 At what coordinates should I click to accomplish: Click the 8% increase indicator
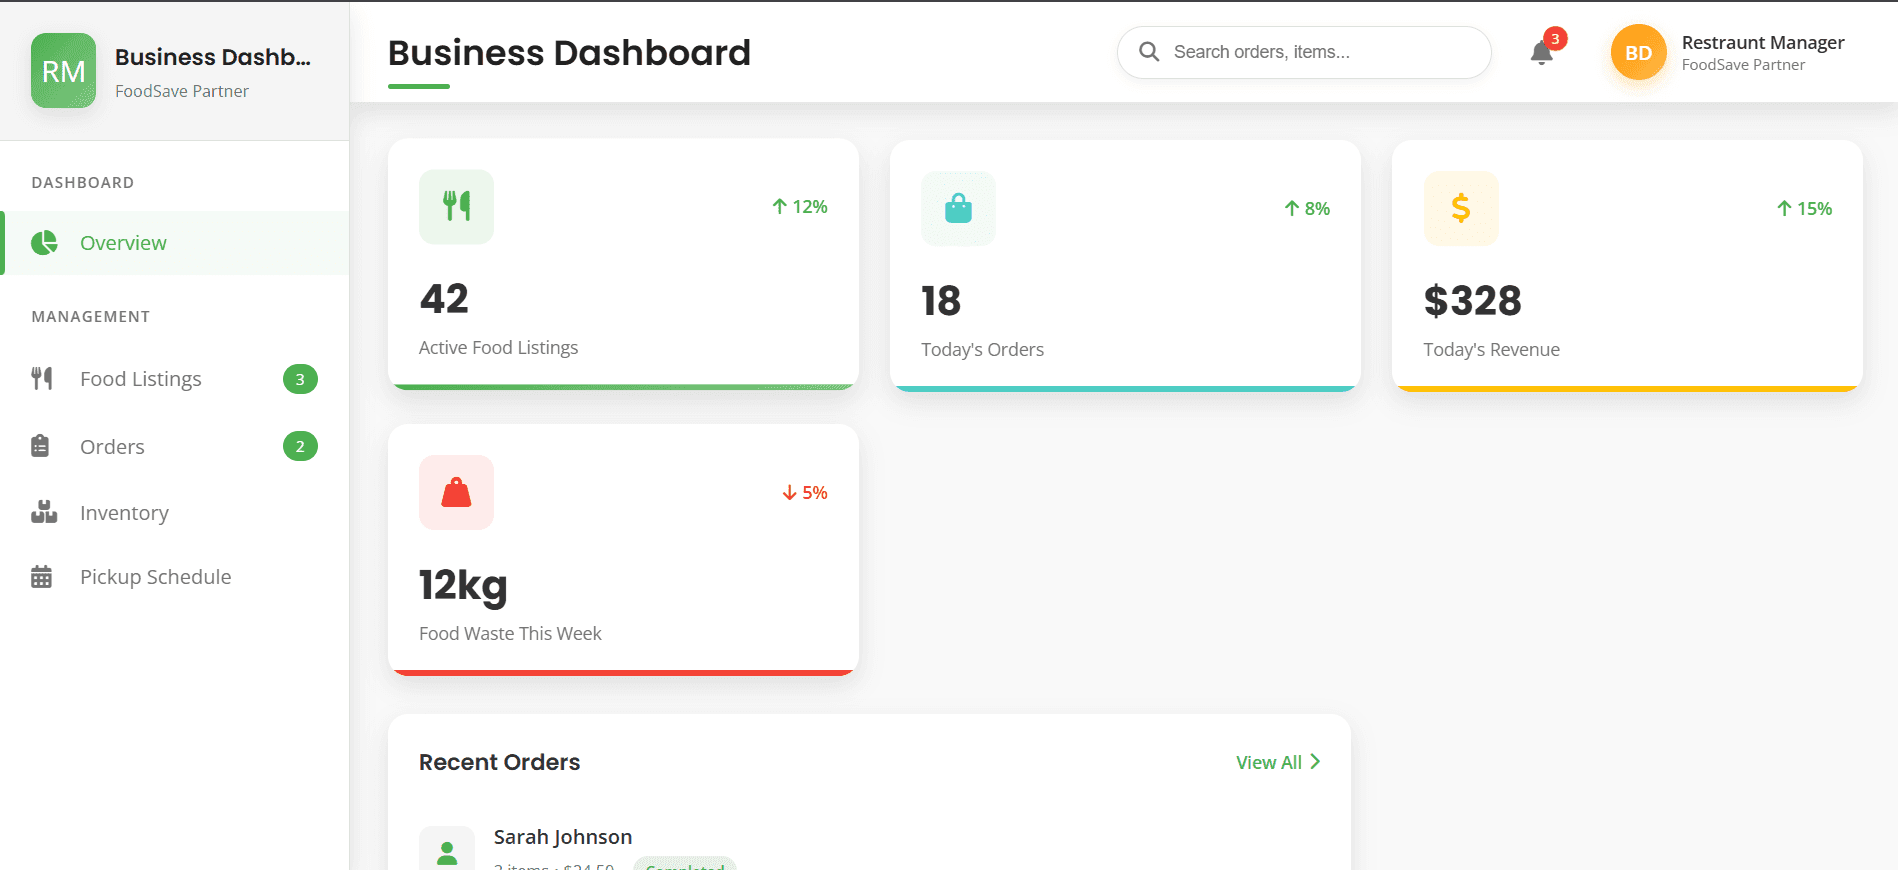coord(1307,208)
